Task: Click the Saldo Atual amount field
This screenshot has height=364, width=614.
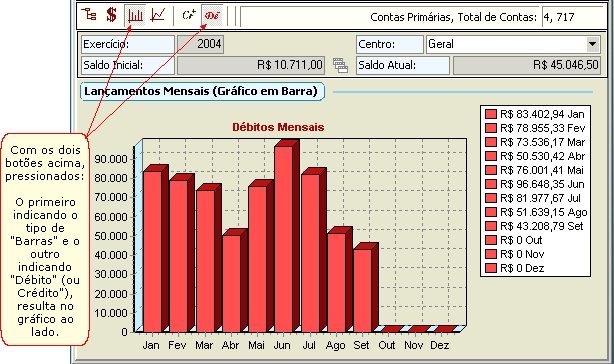Action: [x=526, y=65]
